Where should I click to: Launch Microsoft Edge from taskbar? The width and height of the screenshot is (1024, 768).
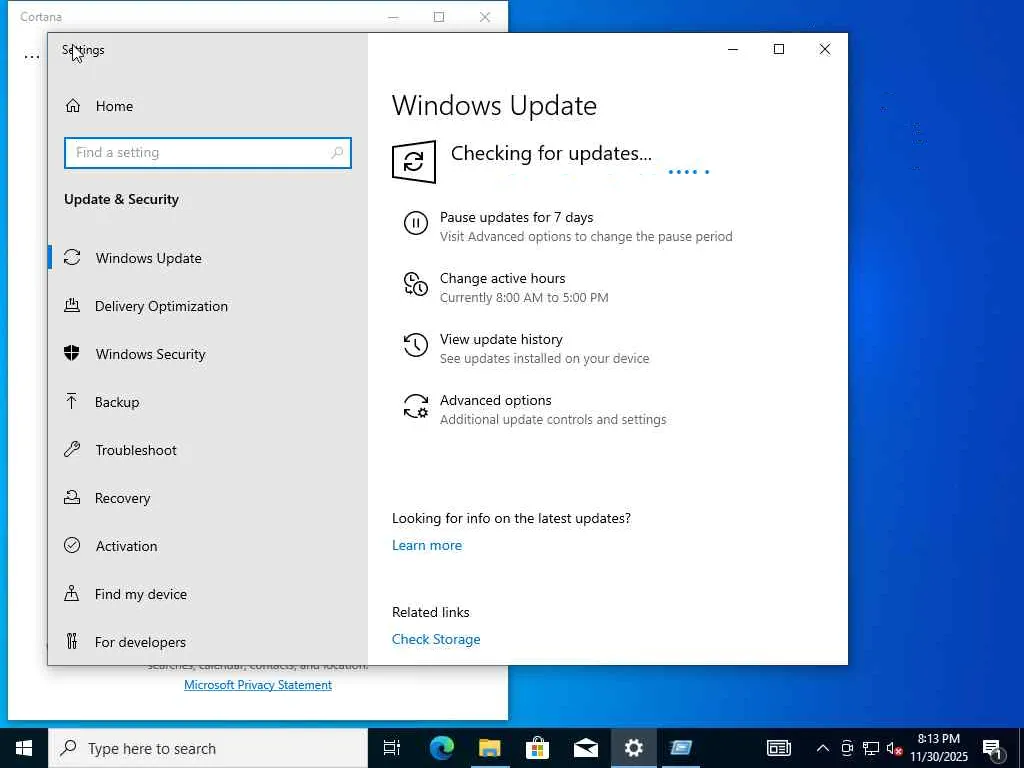tap(441, 748)
